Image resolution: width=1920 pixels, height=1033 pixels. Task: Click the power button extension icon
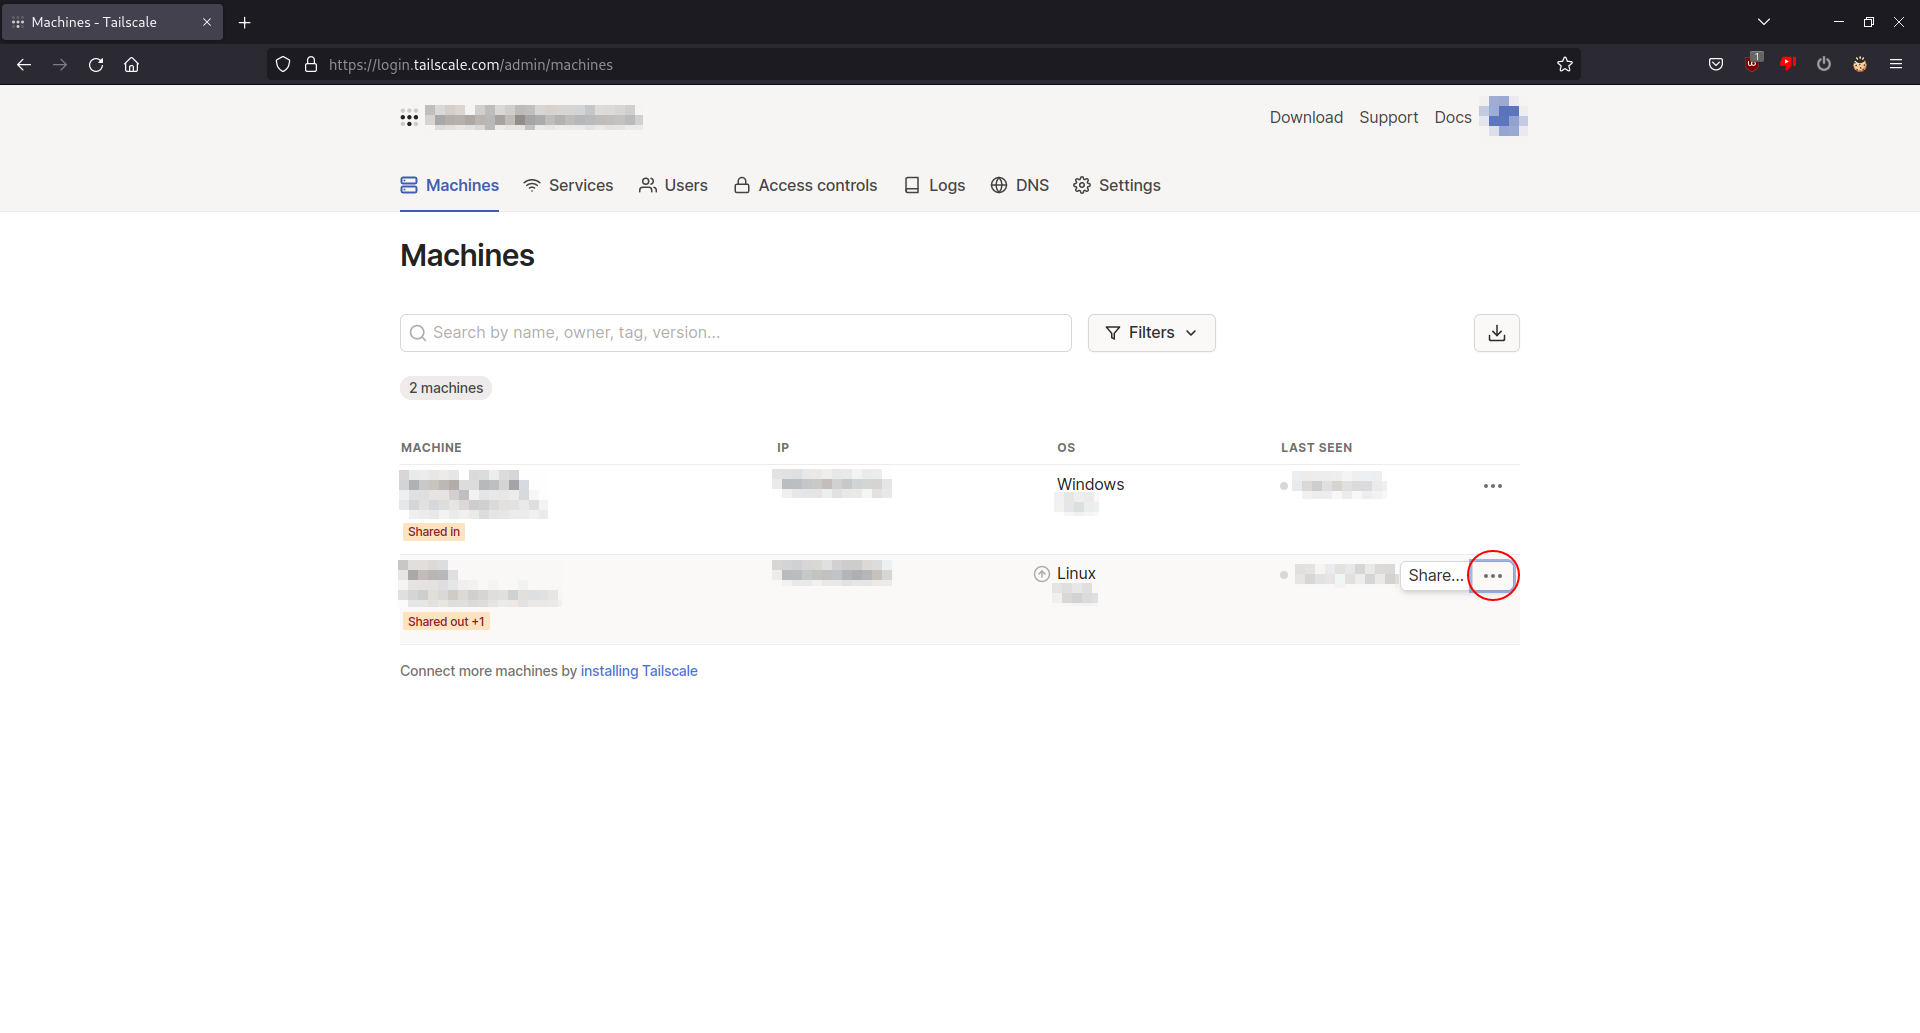click(1824, 65)
